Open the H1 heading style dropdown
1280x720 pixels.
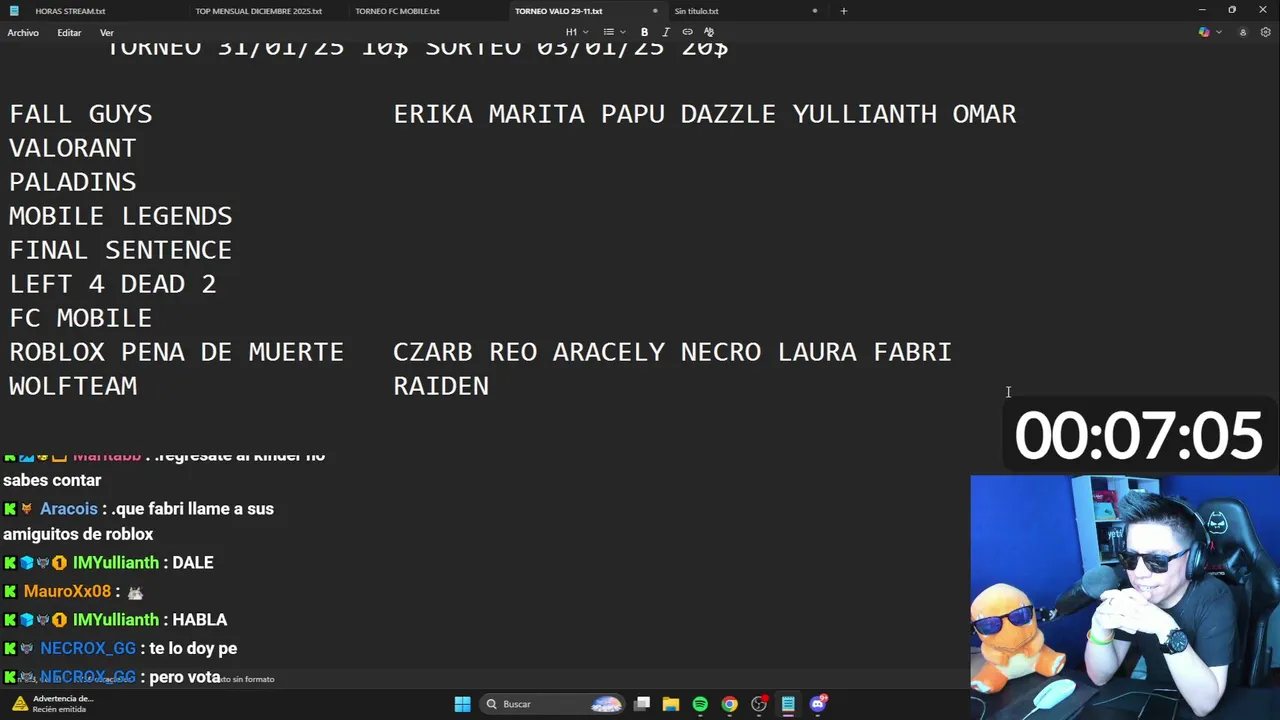[x=575, y=32]
